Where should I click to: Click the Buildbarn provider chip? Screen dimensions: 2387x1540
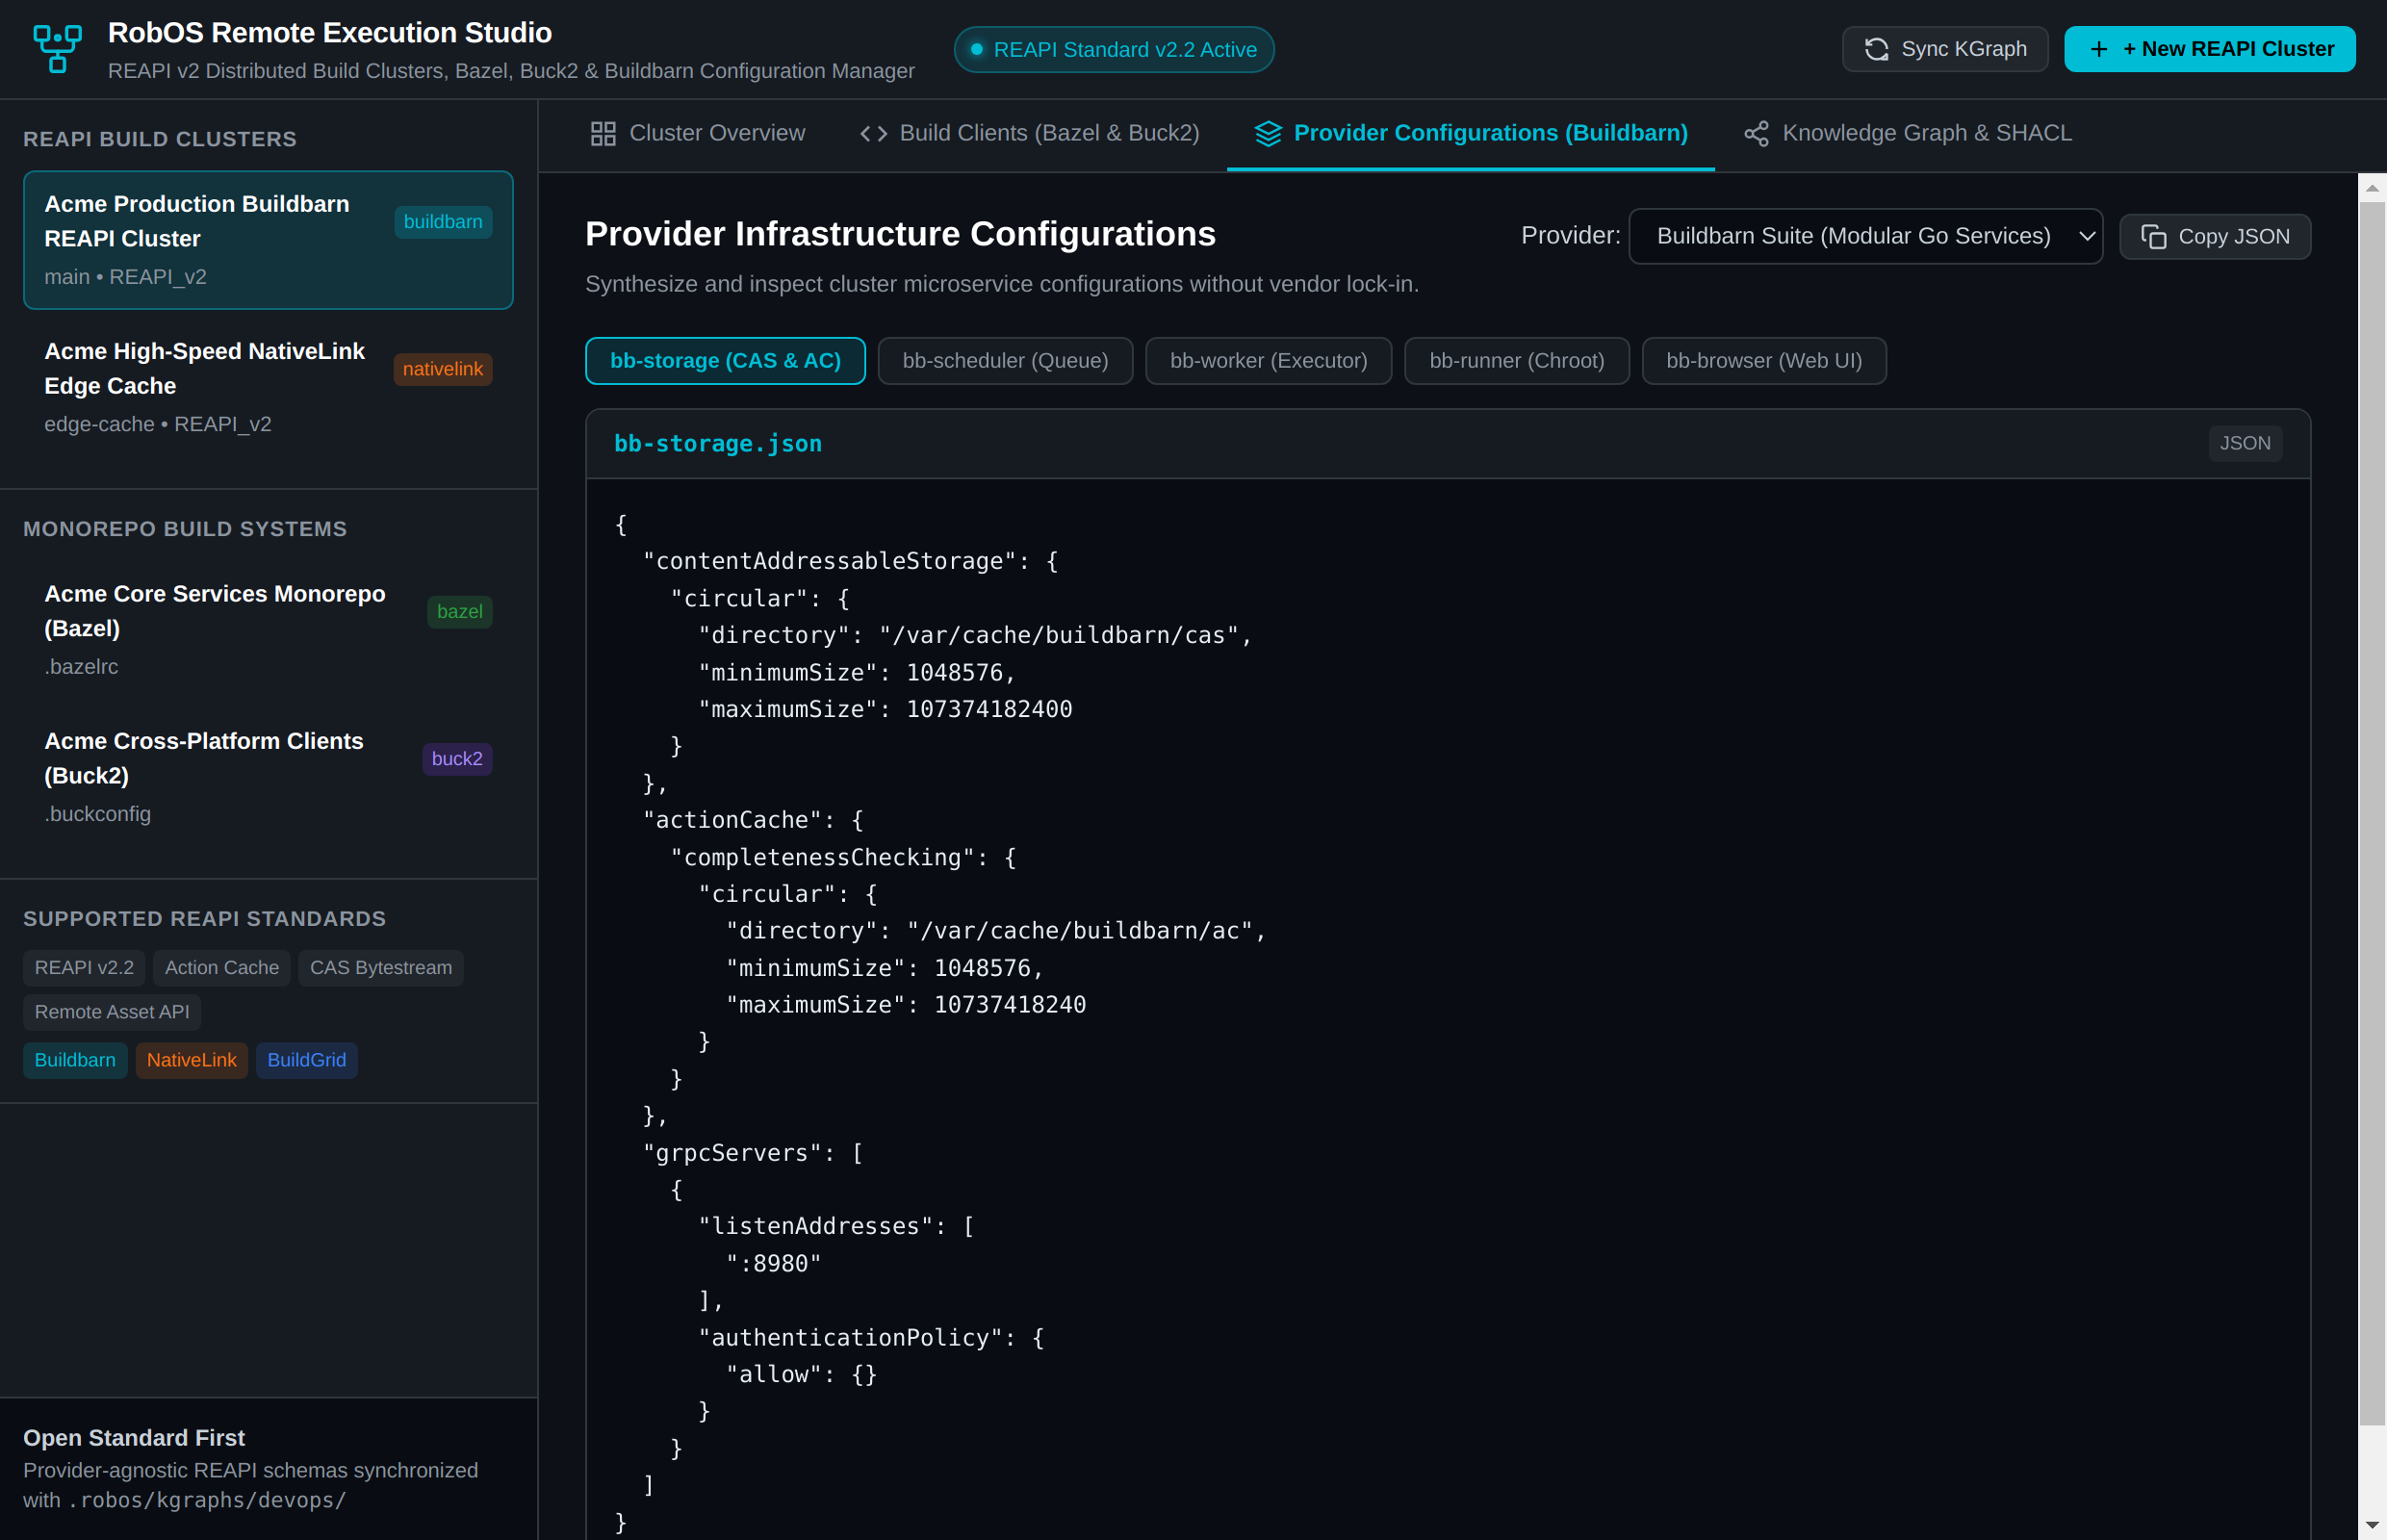[x=75, y=1059]
